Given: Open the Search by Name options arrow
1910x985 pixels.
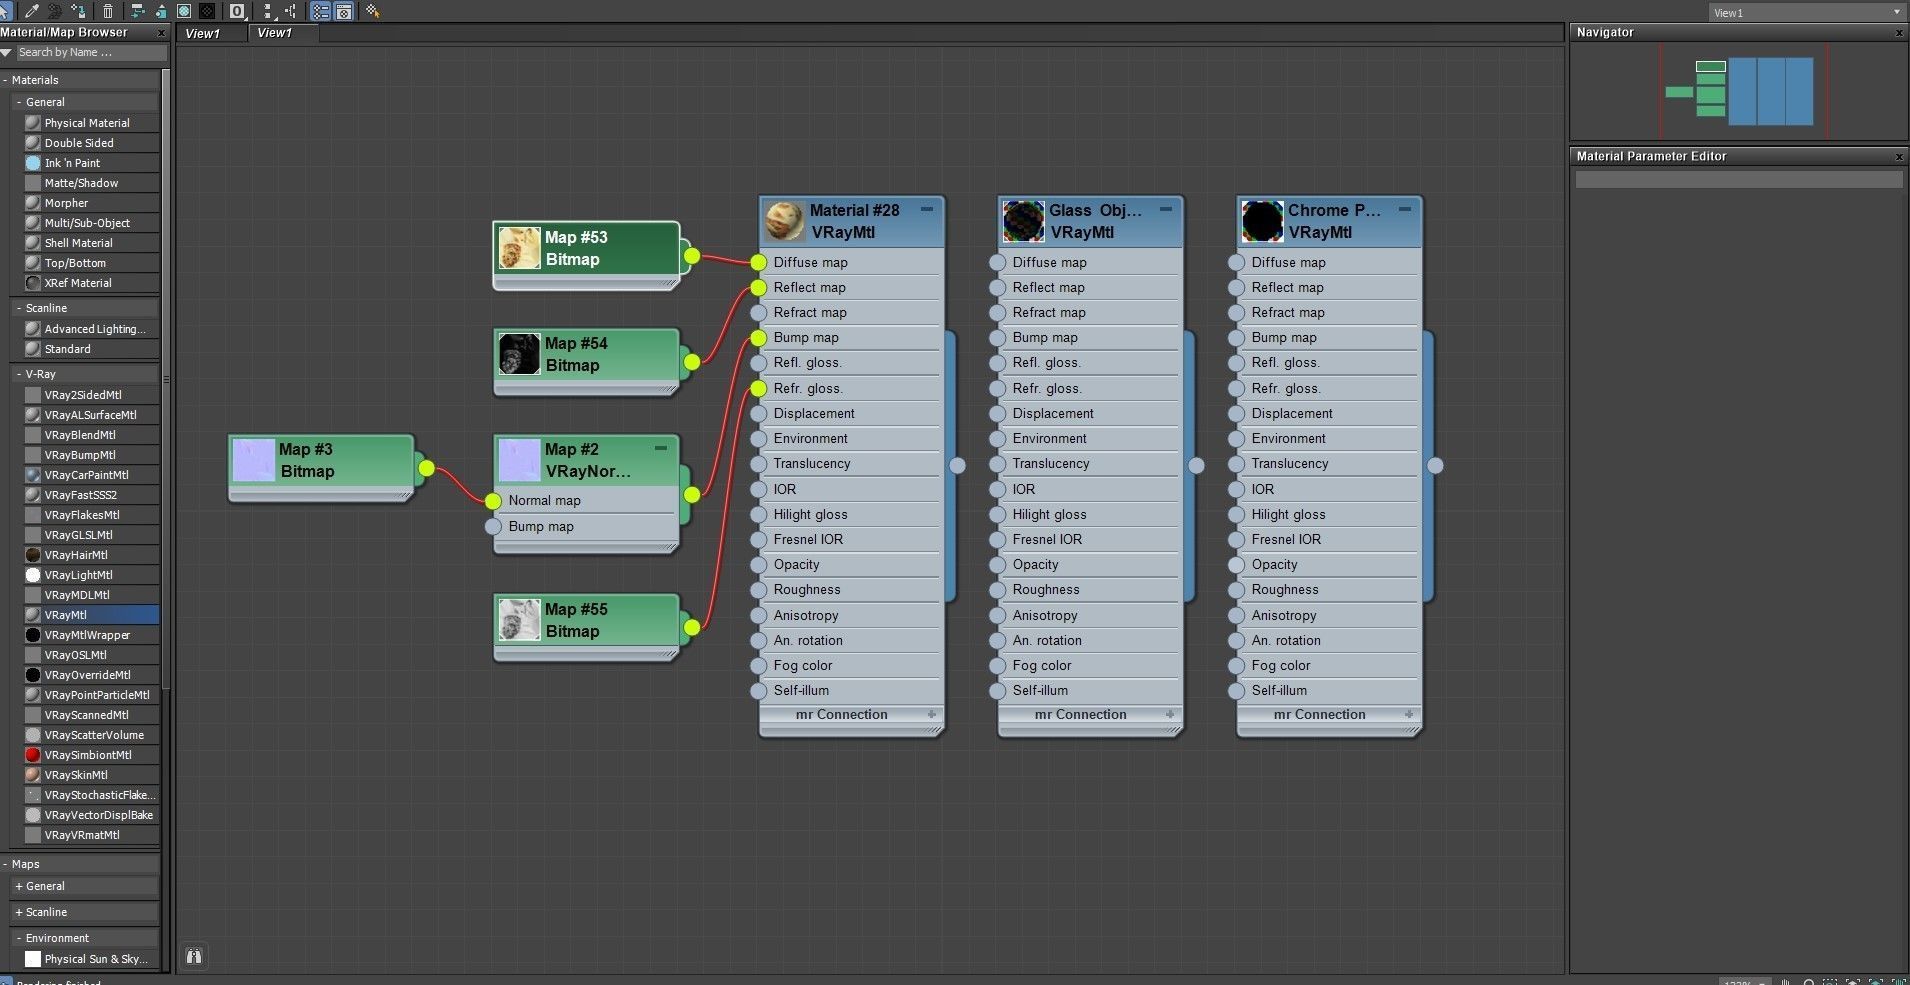Looking at the screenshot, I should [6, 52].
